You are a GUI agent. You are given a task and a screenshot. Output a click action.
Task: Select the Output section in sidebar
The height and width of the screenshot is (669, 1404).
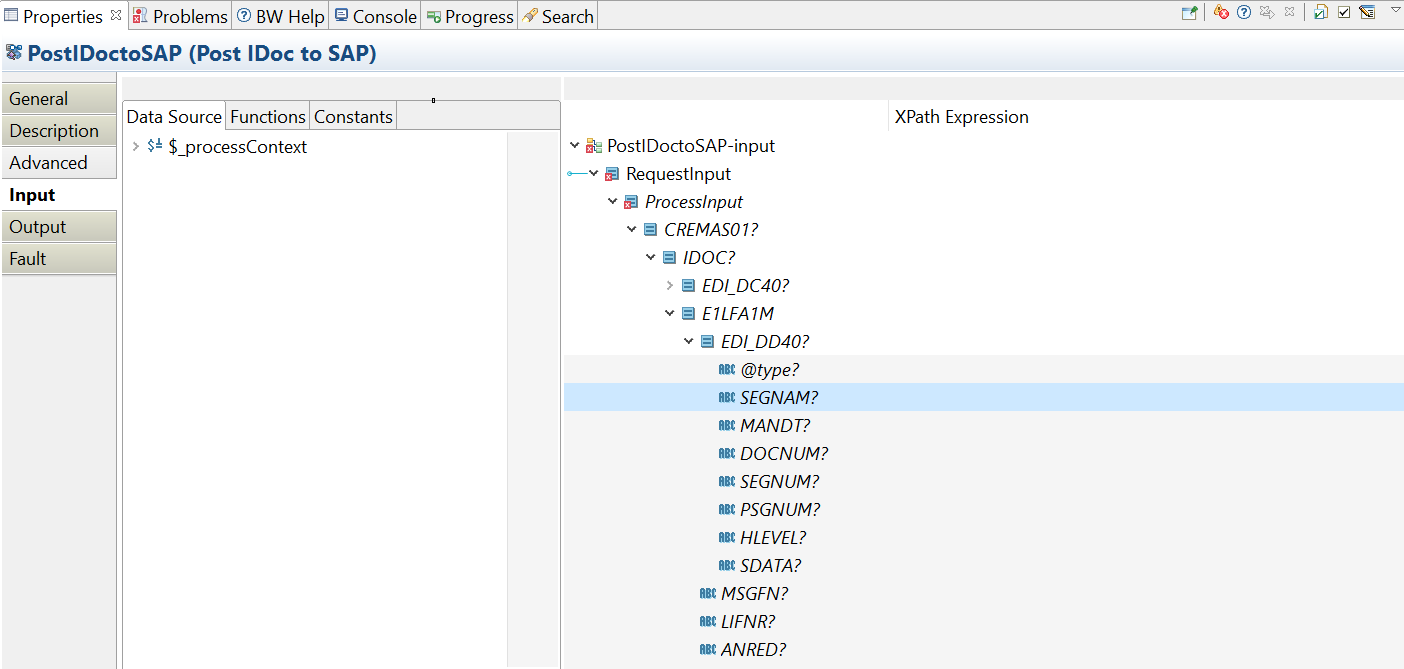click(x=38, y=227)
